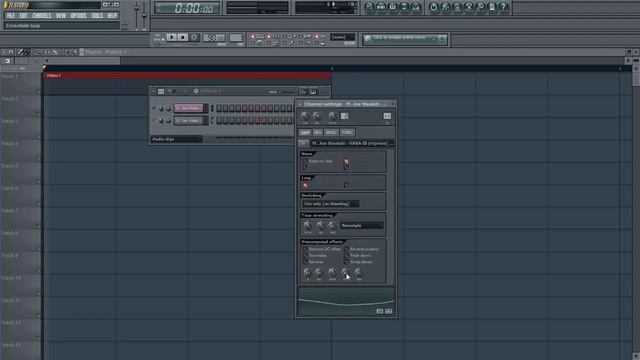This screenshot has width=640, height=360.
Task: Toggle the Keep on disk option
Action: [x=317, y=161]
